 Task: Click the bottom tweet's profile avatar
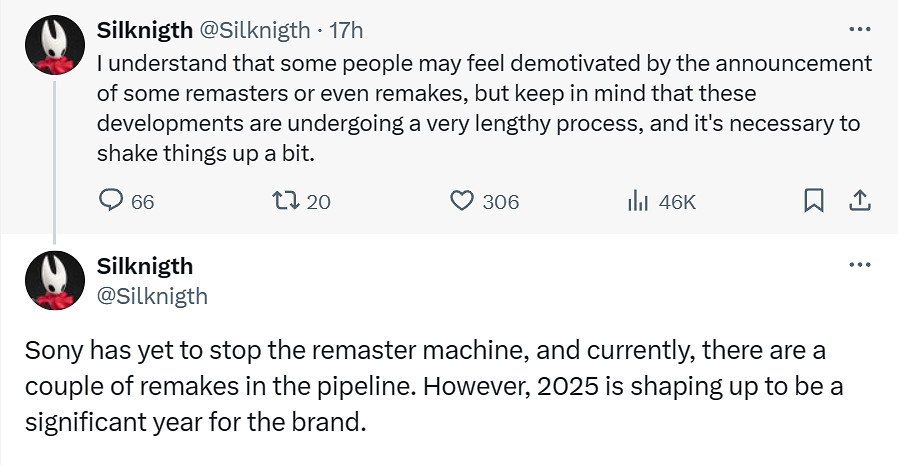[54, 280]
